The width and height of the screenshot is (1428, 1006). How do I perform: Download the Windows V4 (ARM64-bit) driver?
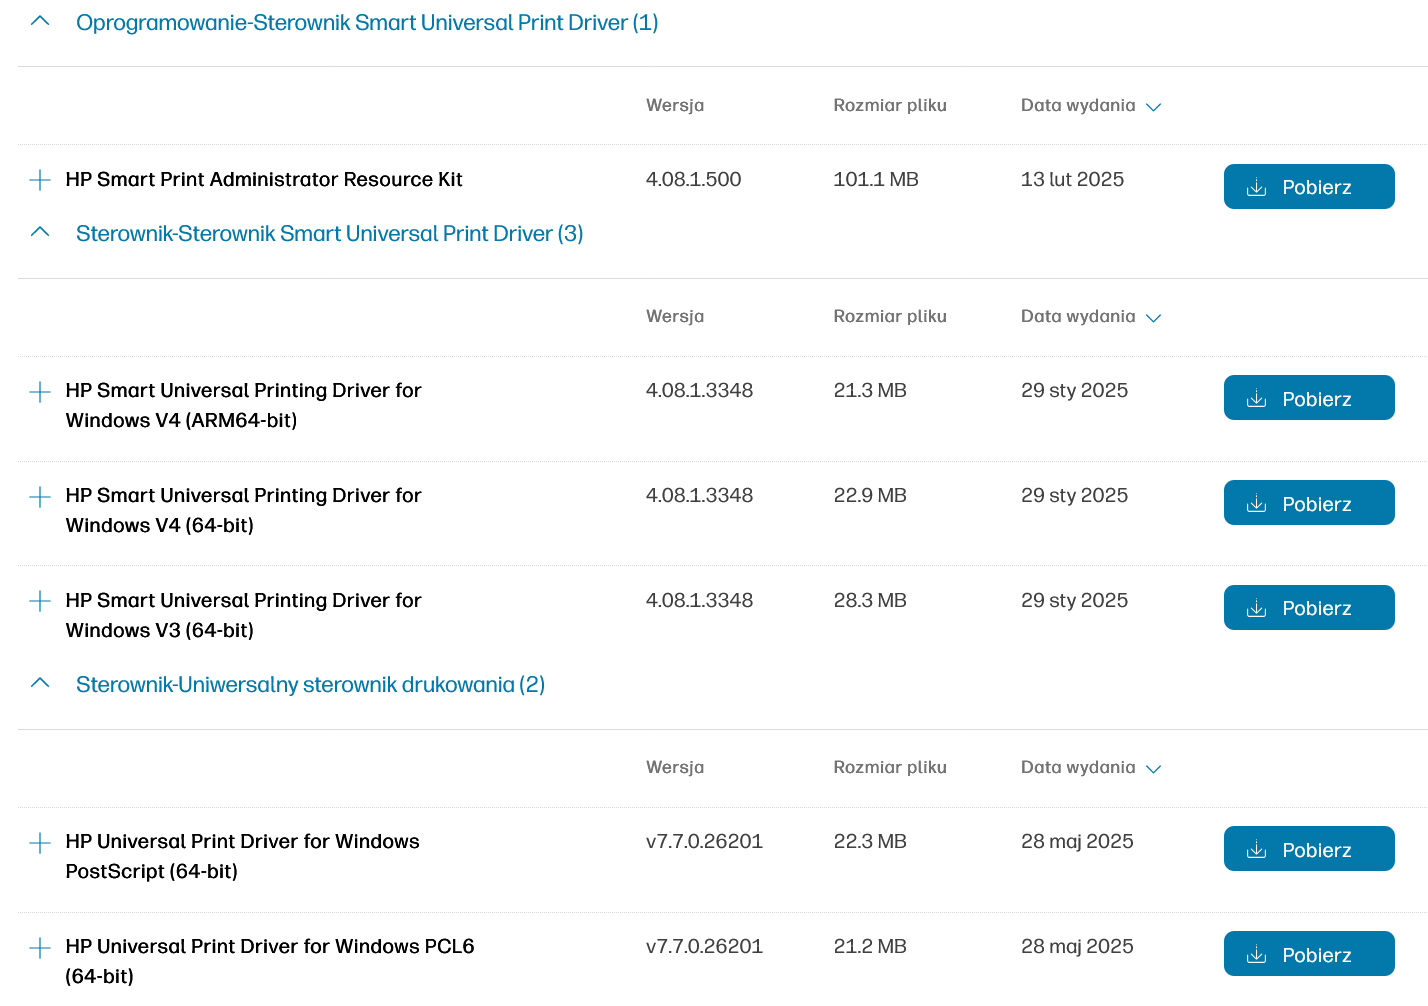pos(1309,398)
